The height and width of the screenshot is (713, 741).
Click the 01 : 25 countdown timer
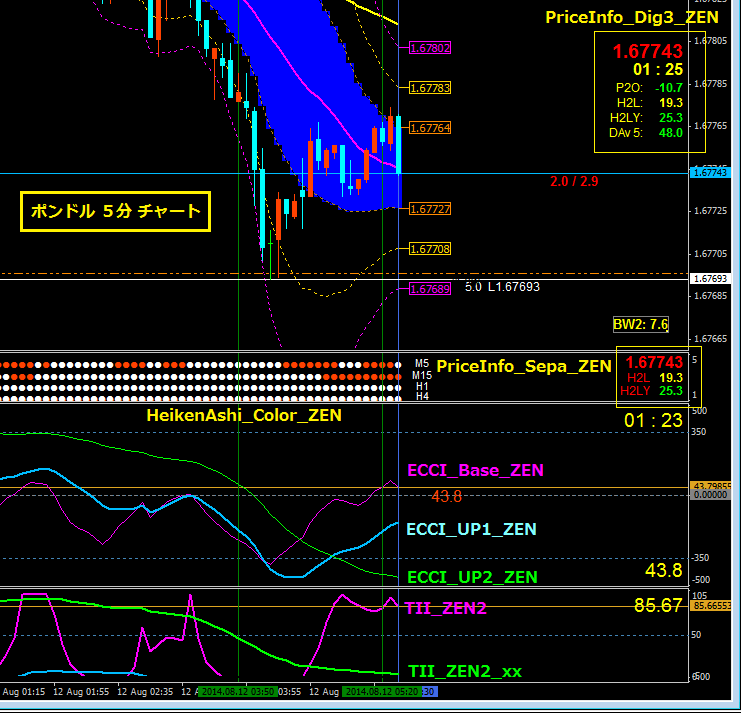658,69
